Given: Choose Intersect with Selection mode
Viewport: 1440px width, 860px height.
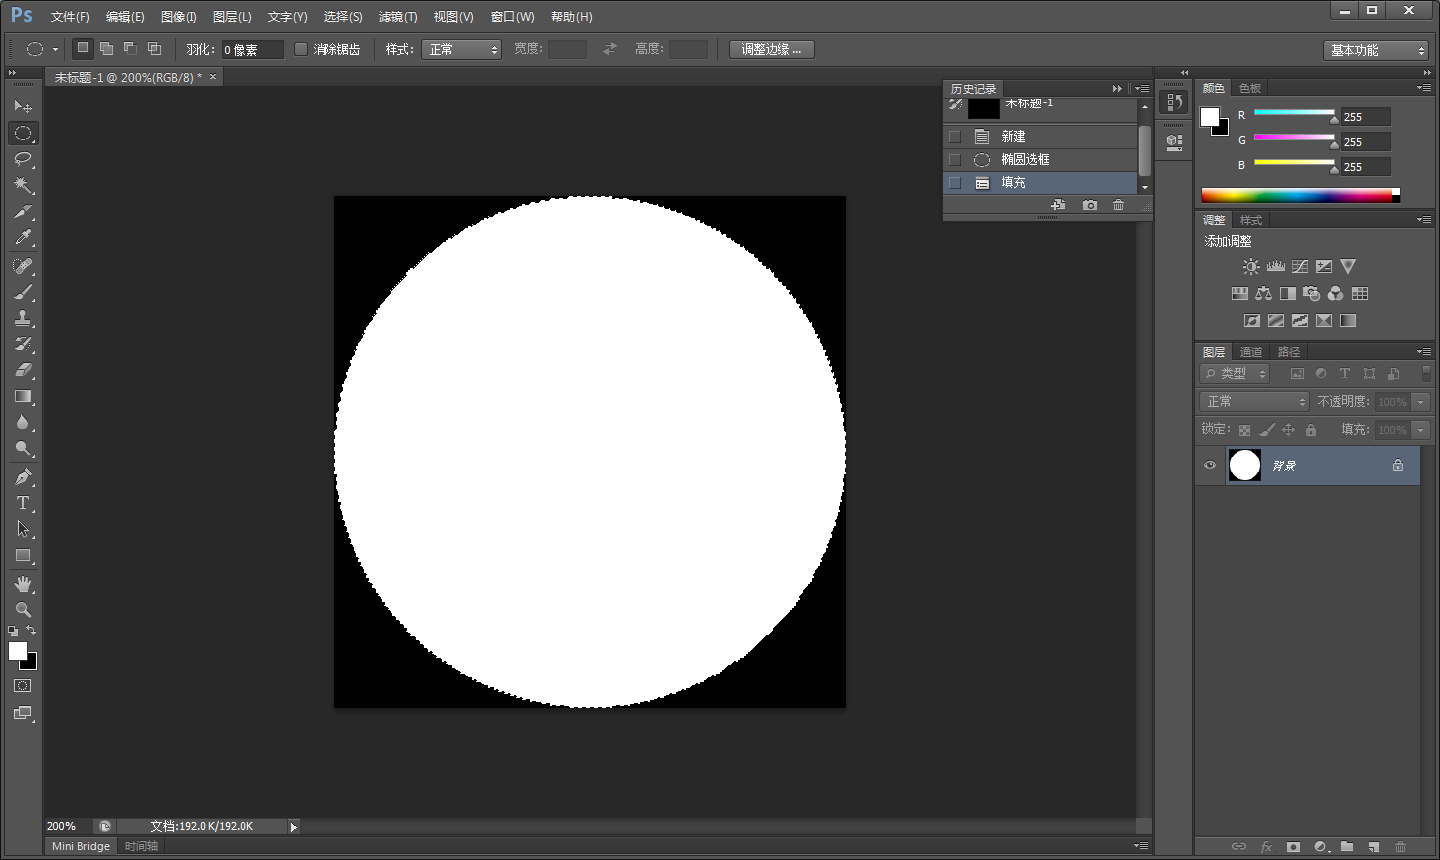Looking at the screenshot, I should (154, 48).
